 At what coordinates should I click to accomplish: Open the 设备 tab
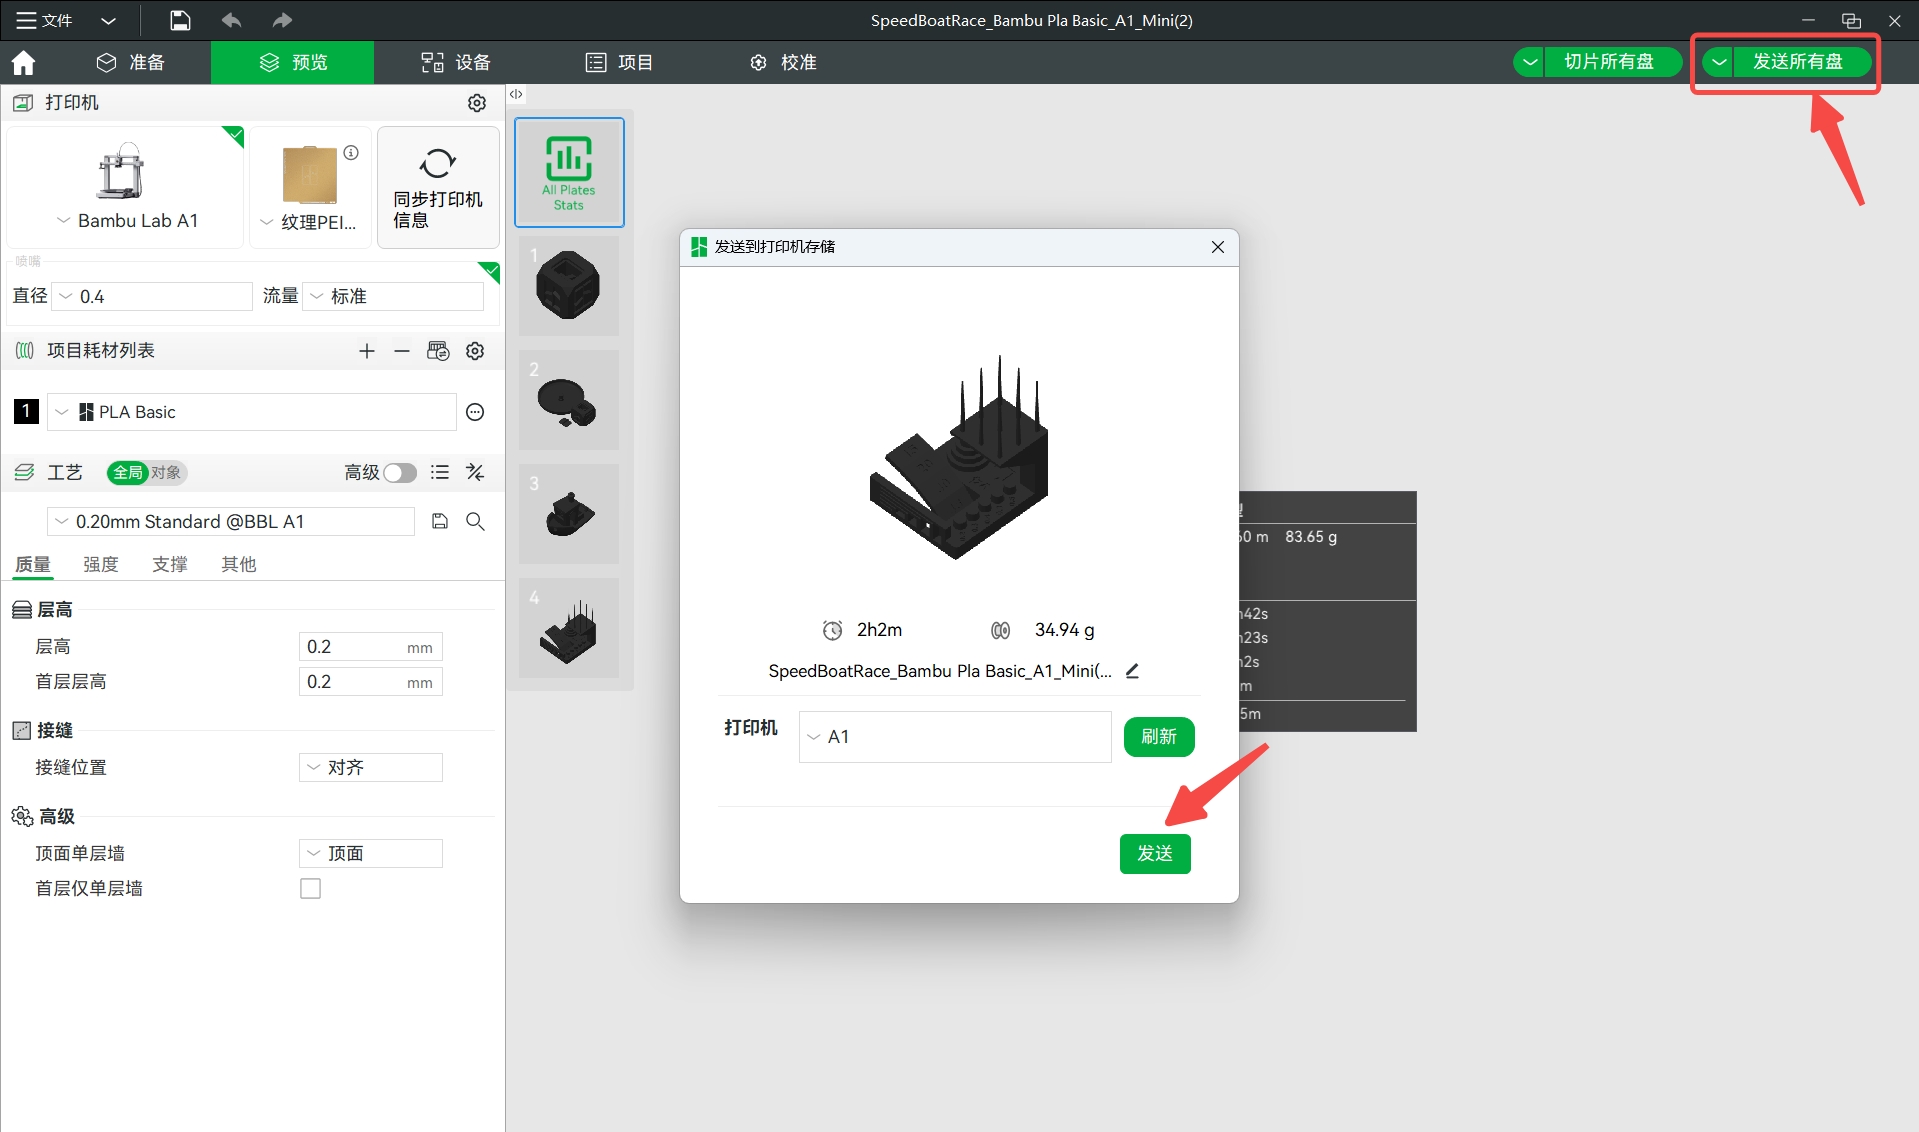[455, 62]
